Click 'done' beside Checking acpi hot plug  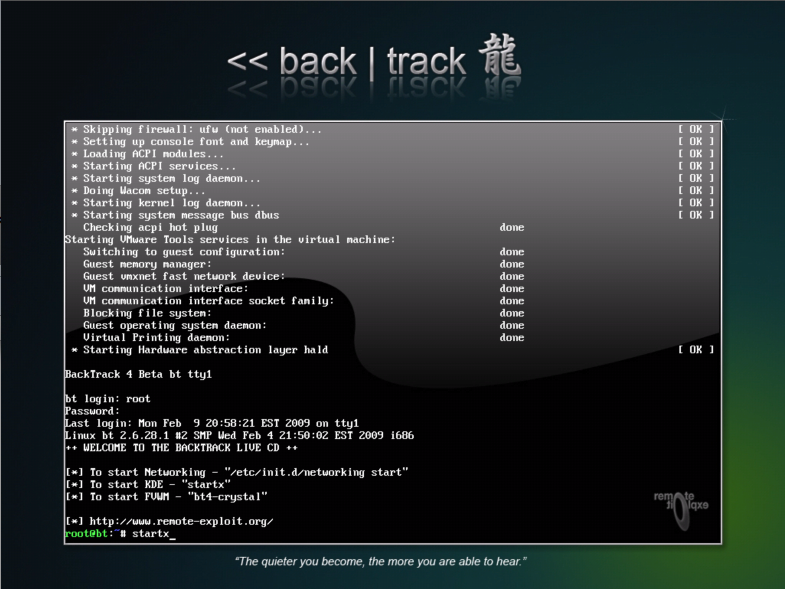click(512, 227)
